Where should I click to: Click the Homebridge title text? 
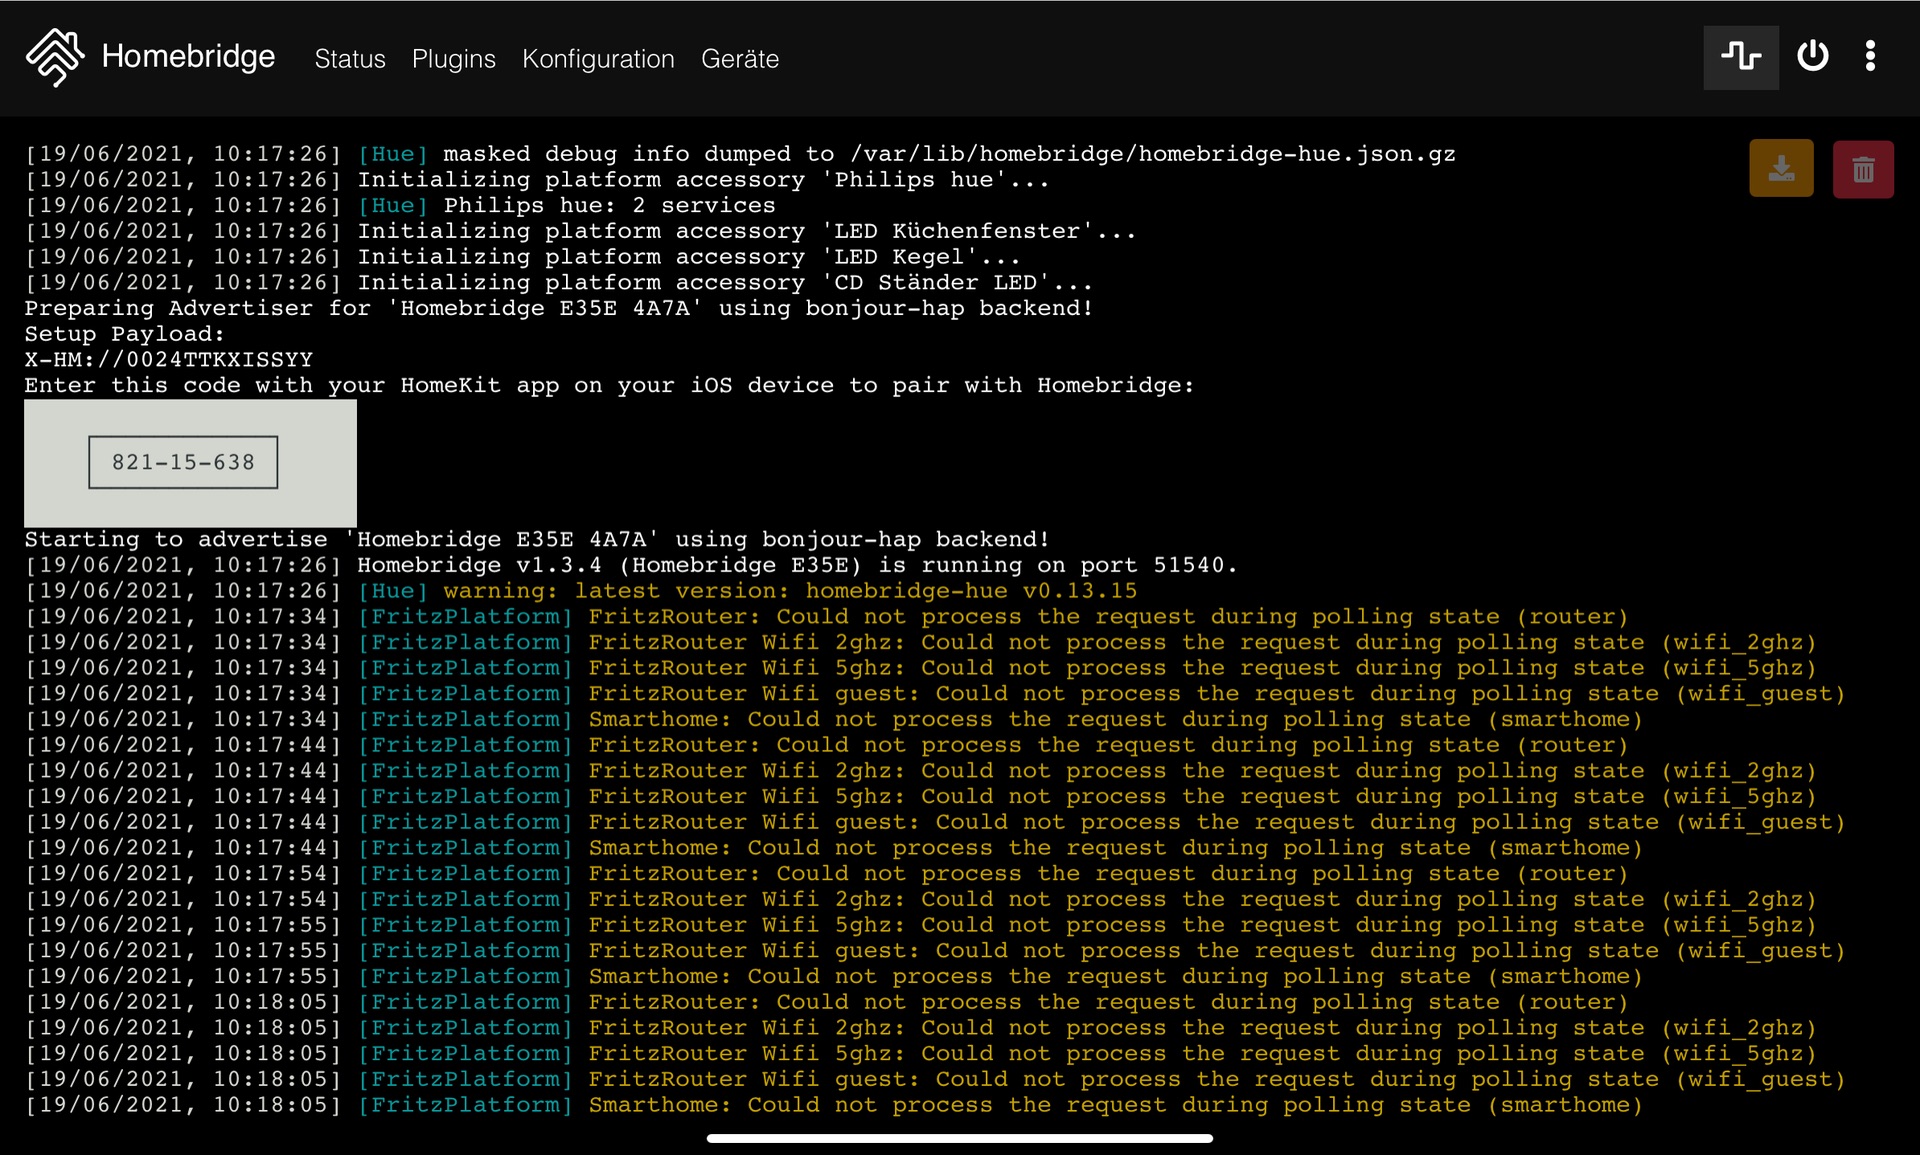tap(188, 57)
